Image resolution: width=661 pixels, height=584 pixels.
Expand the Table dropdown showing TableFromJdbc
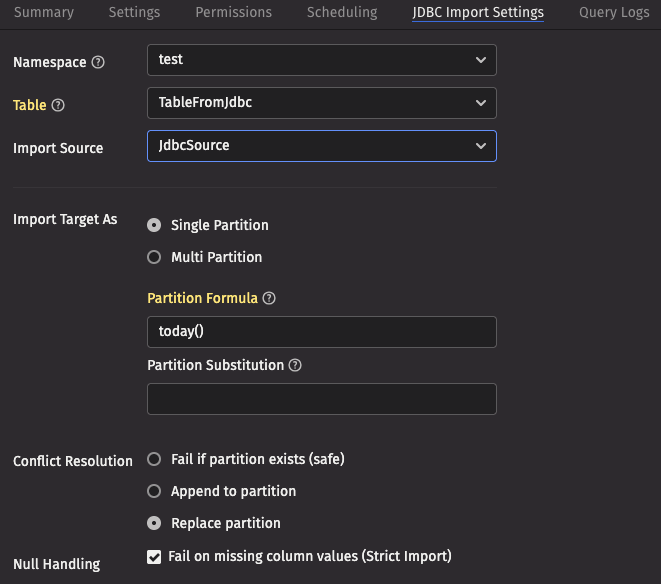(x=321, y=102)
